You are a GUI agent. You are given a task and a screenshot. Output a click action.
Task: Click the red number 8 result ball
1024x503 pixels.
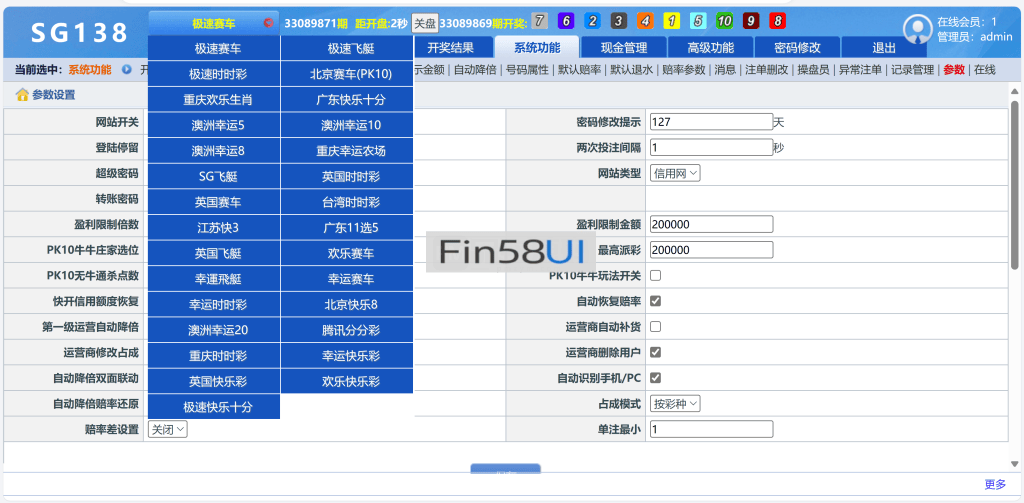(777, 21)
